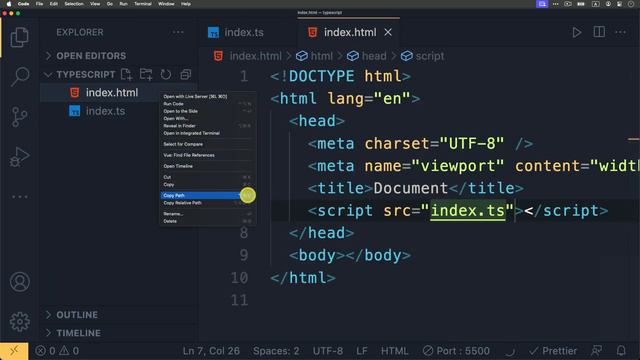Image resolution: width=640 pixels, height=360 pixels.
Task: Choose Rename... in context menu
Action: 207,214
